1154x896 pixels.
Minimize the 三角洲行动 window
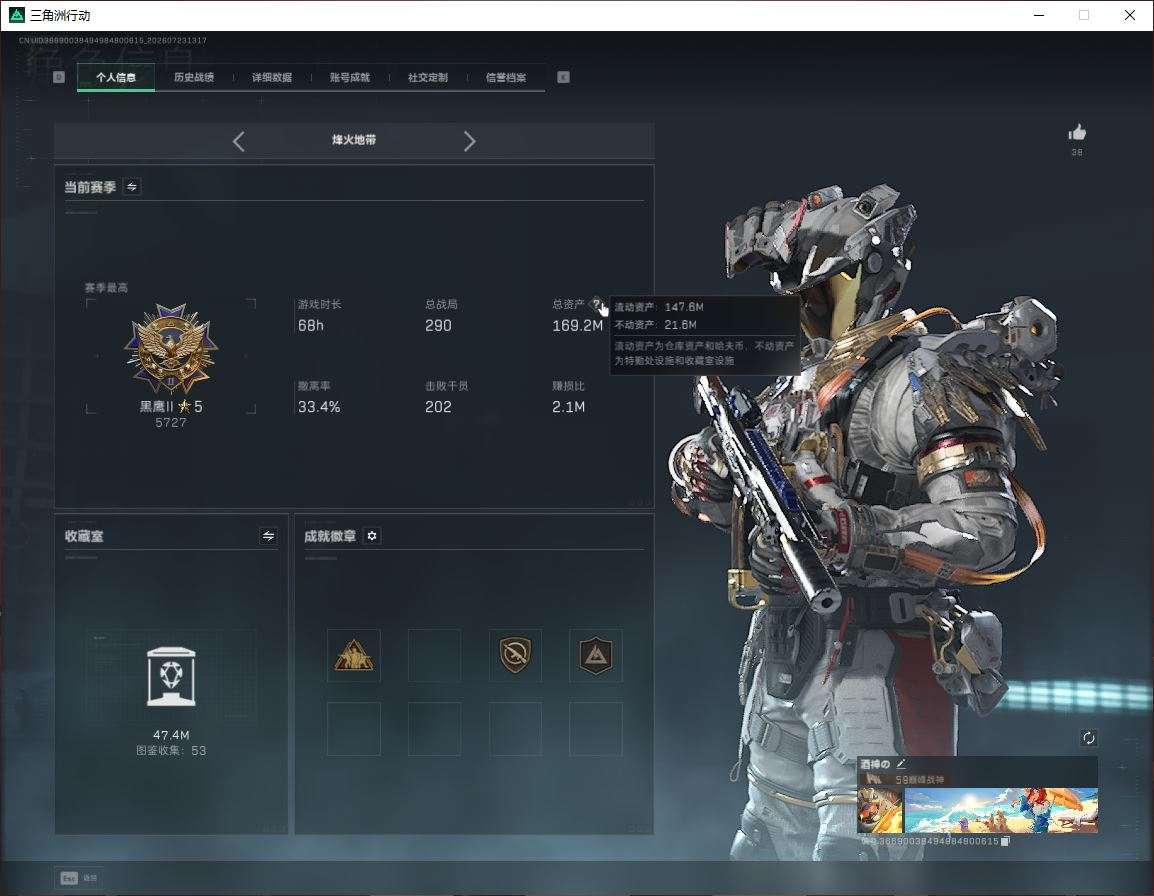point(1039,15)
